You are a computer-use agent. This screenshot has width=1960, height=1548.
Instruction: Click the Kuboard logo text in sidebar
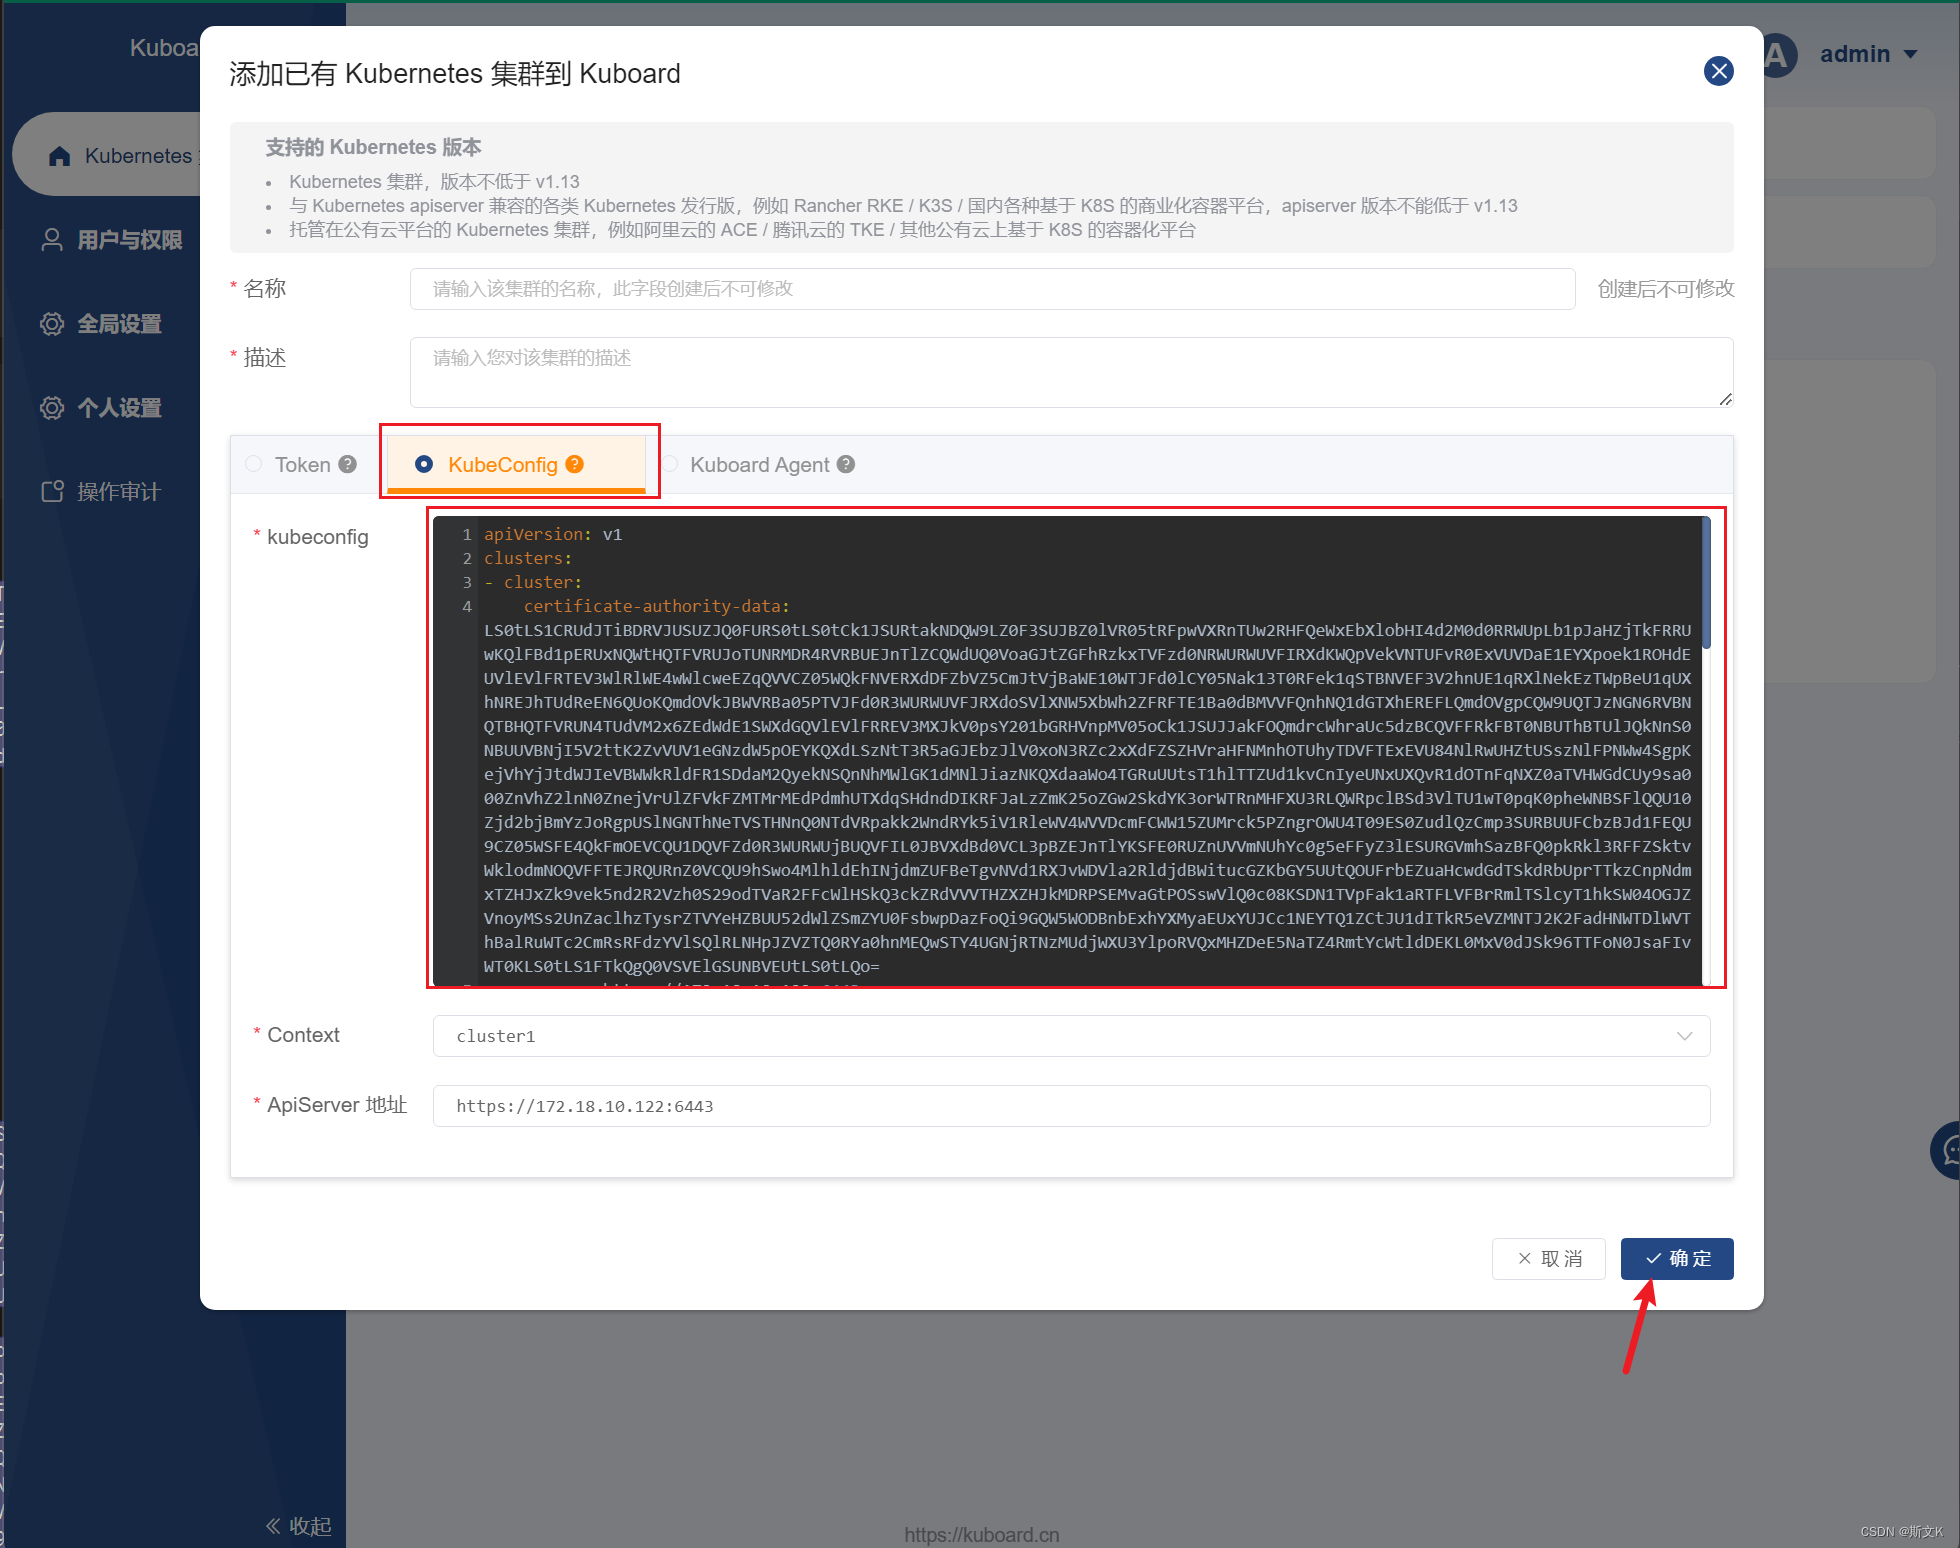pyautogui.click(x=164, y=48)
